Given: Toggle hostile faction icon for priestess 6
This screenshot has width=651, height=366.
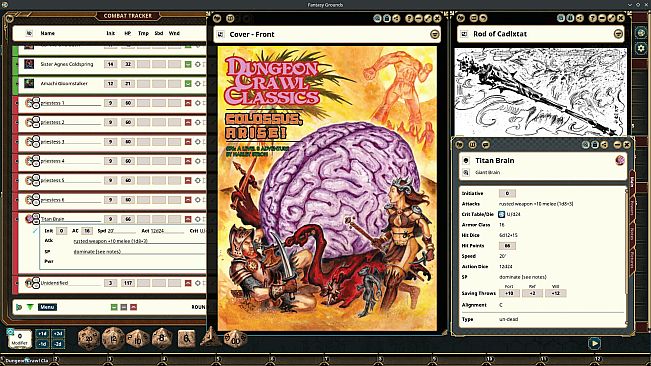Looking at the screenshot, I should point(188,200).
